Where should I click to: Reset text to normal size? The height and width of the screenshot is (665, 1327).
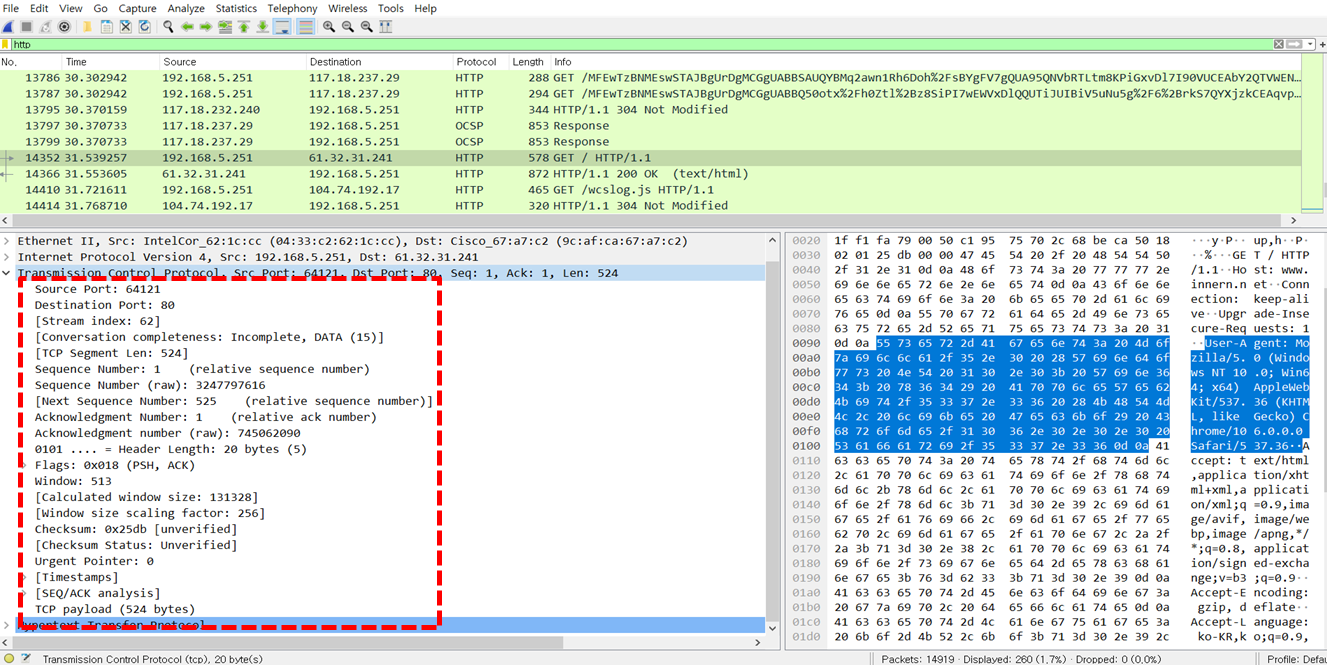click(367, 27)
